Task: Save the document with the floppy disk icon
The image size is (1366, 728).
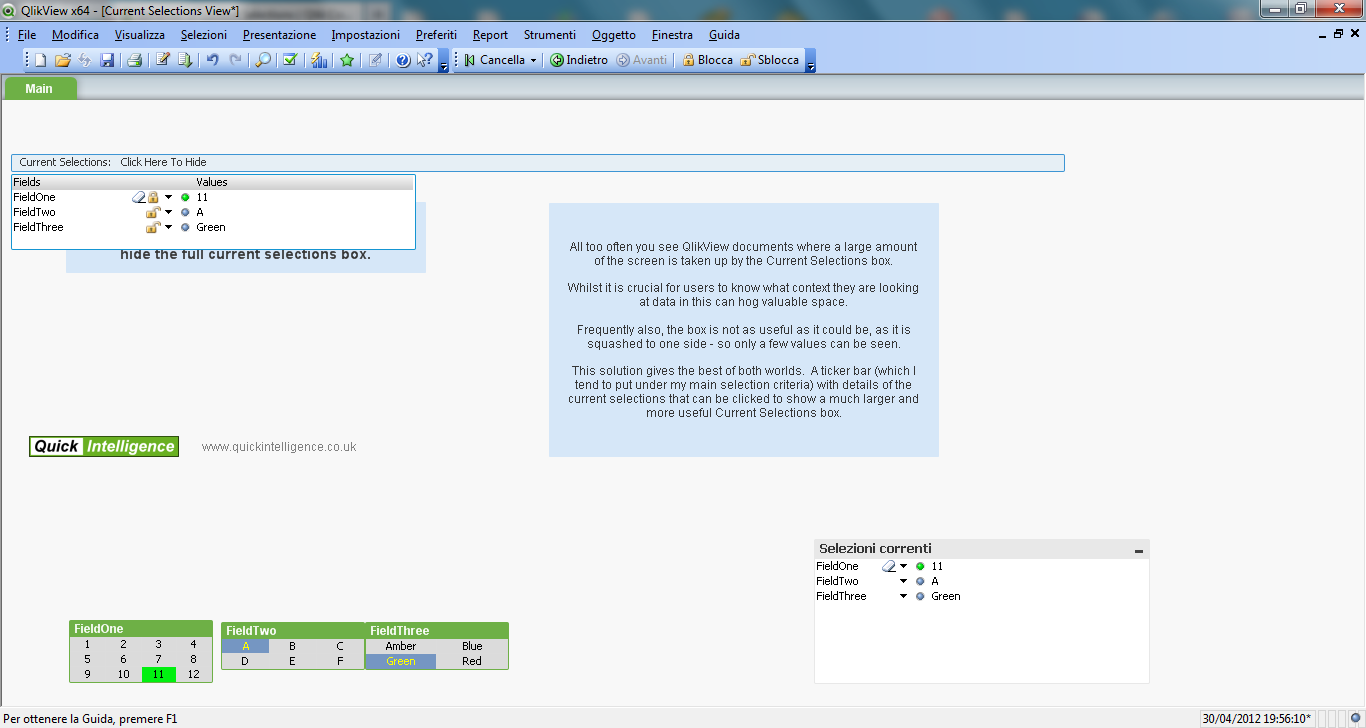Action: [107, 60]
